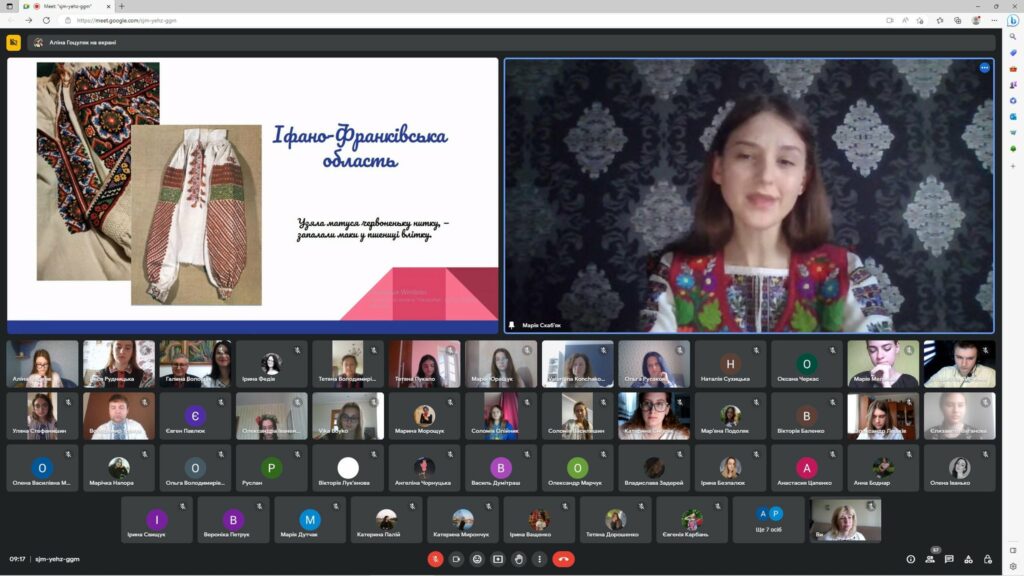Open a new browser tab
1024x576 pixels.
(x=122, y=6)
